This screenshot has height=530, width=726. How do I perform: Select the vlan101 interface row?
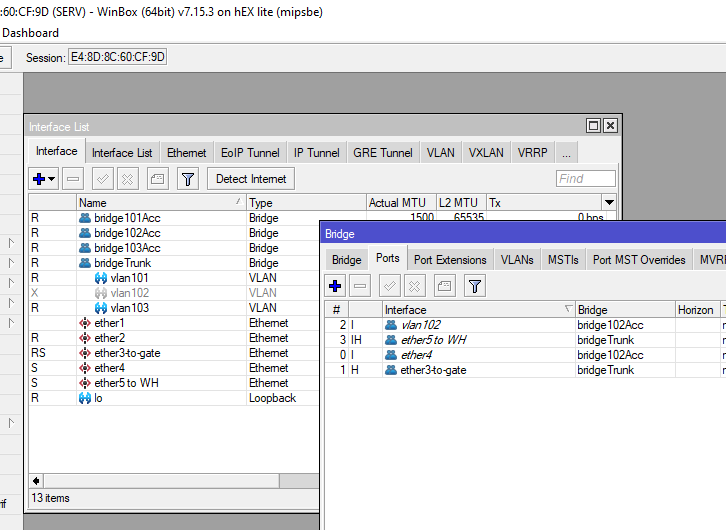(x=174, y=278)
